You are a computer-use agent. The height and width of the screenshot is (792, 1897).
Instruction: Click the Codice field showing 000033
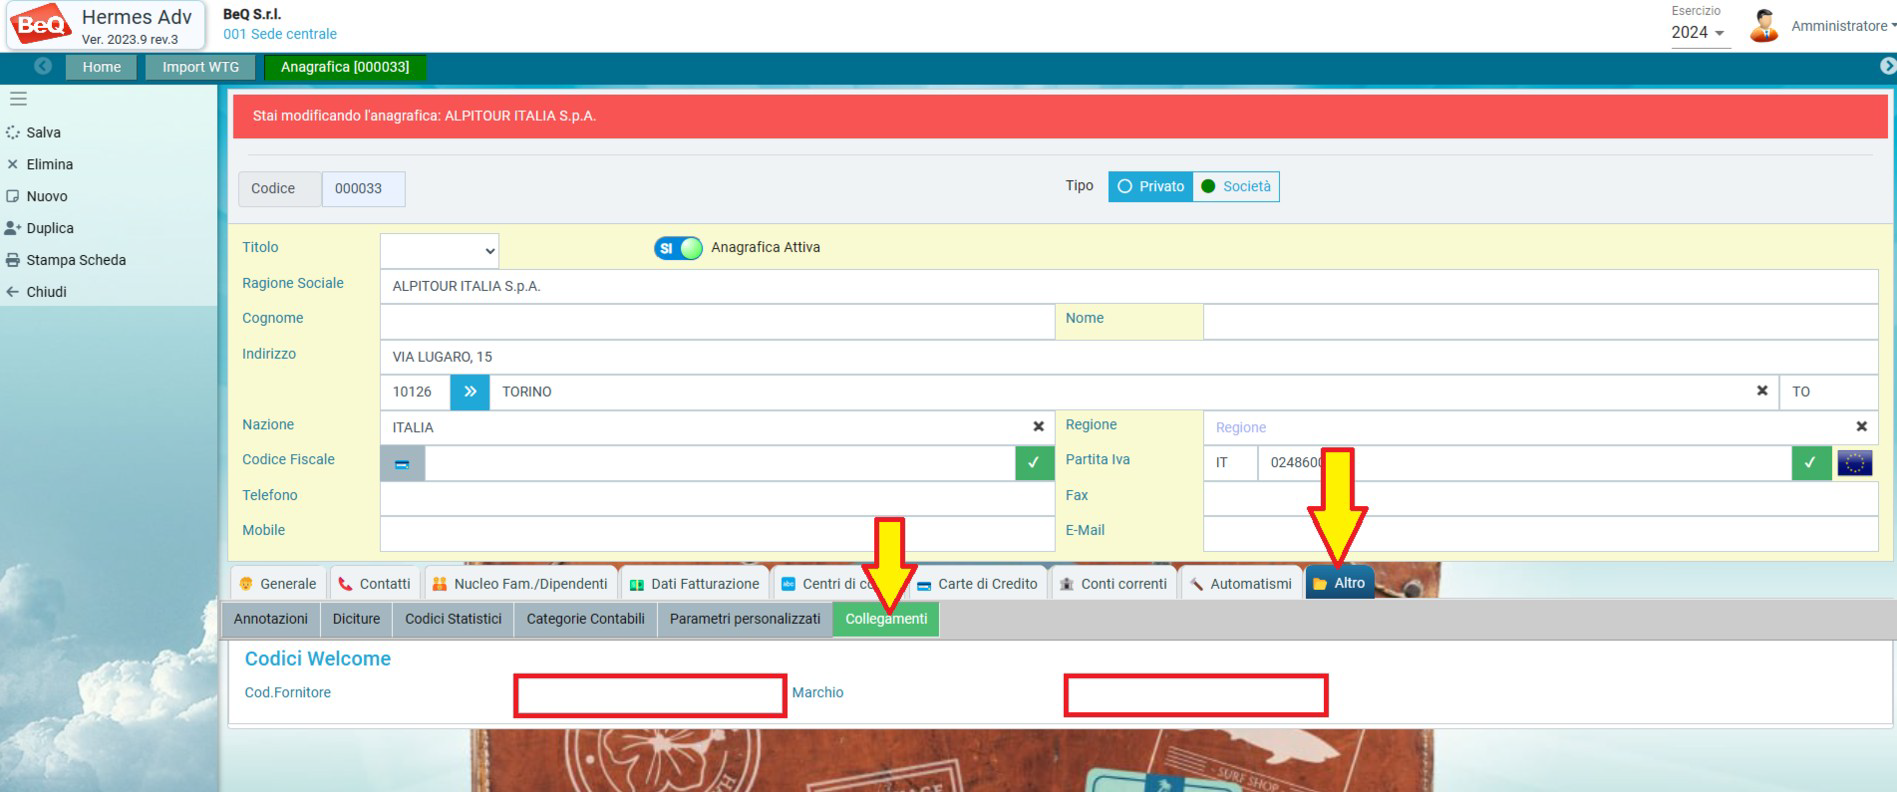point(363,189)
